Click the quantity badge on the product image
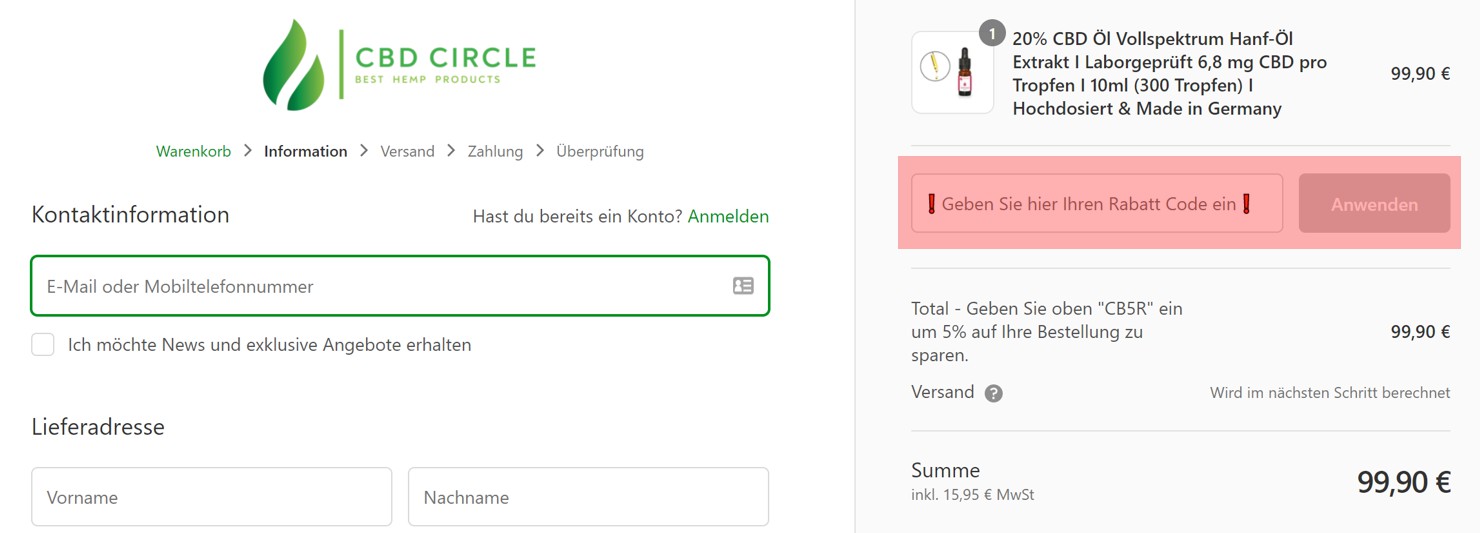The height and width of the screenshot is (533, 1480). (991, 34)
